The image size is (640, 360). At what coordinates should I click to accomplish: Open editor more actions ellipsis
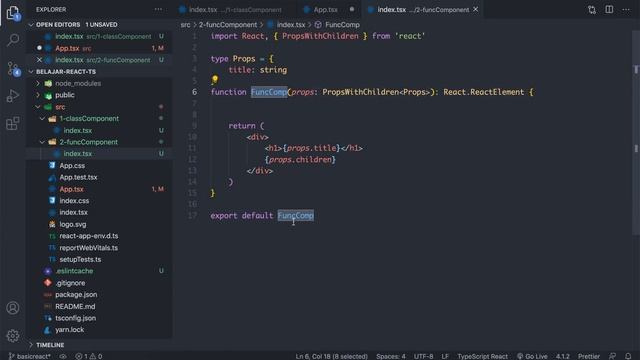[626, 9]
